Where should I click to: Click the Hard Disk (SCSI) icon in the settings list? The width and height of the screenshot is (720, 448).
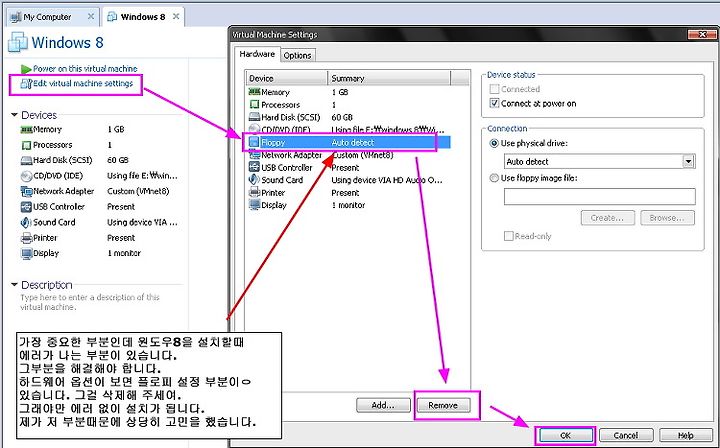(254, 117)
